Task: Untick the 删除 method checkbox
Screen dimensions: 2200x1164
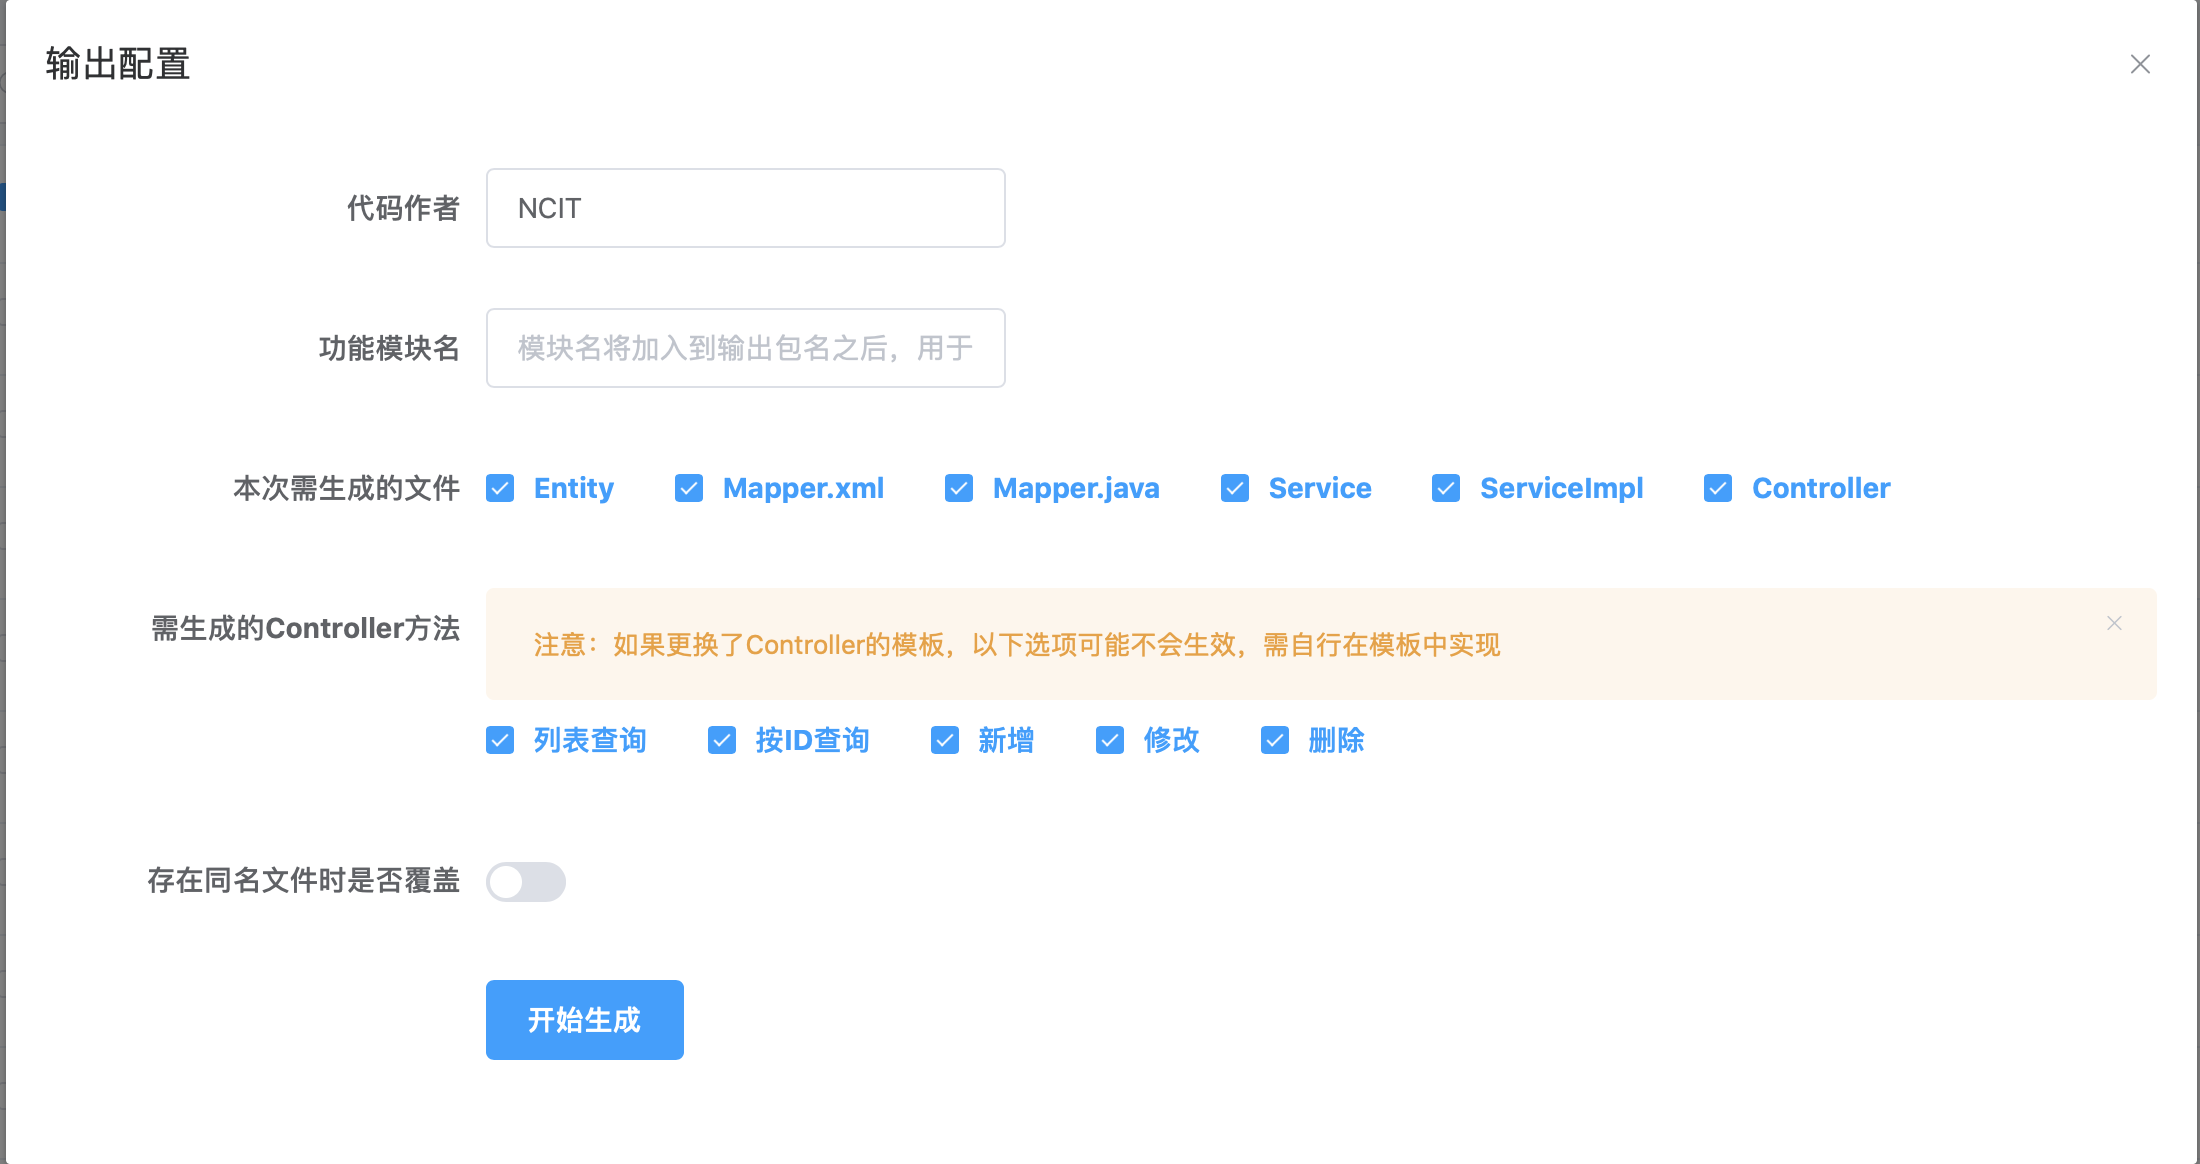Action: pos(1275,740)
